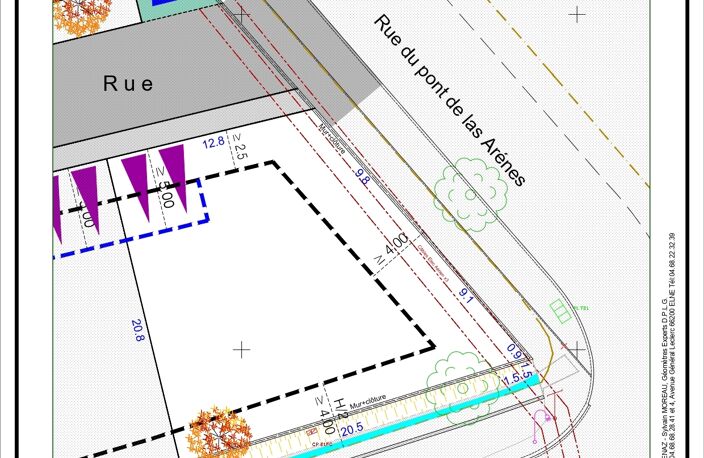Image resolution: width=704 pixels, height=458 pixels.
Task: Click the diagonal "4.00" setback near 9.8
Action: 397,243
